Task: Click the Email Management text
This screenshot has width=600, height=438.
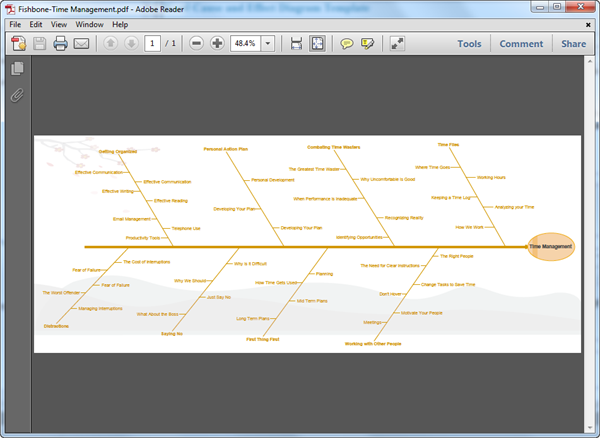Action: (132, 219)
